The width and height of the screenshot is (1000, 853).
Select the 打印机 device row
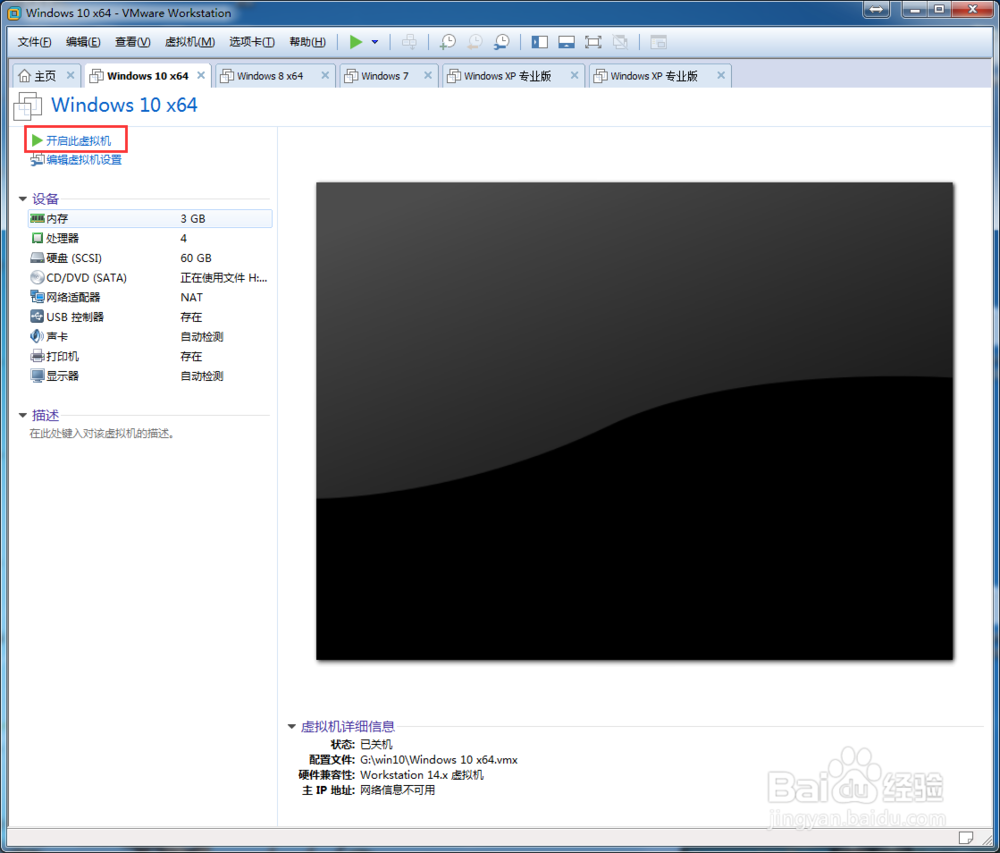[x=151, y=356]
